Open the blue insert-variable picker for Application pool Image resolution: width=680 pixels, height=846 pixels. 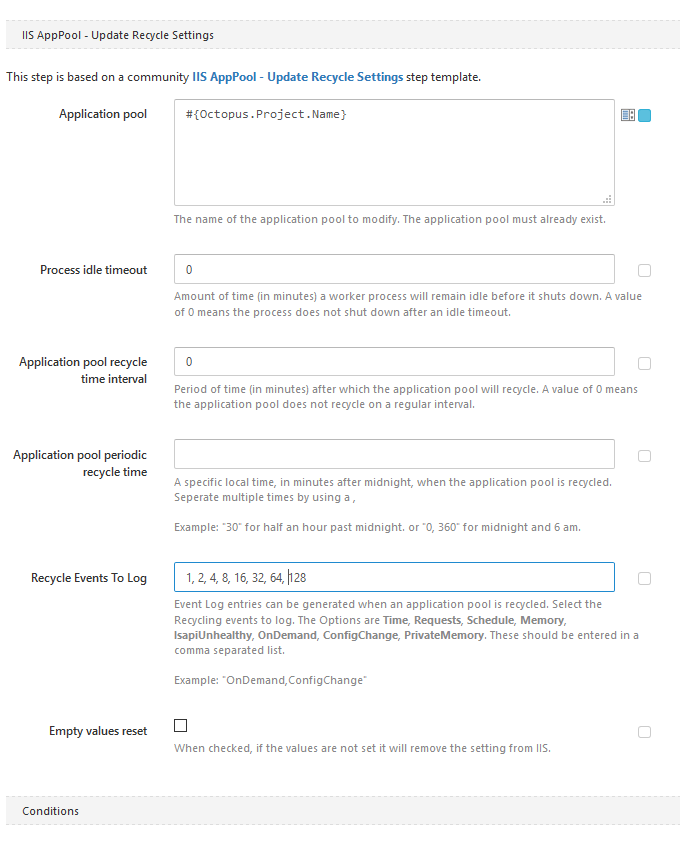coord(643,115)
